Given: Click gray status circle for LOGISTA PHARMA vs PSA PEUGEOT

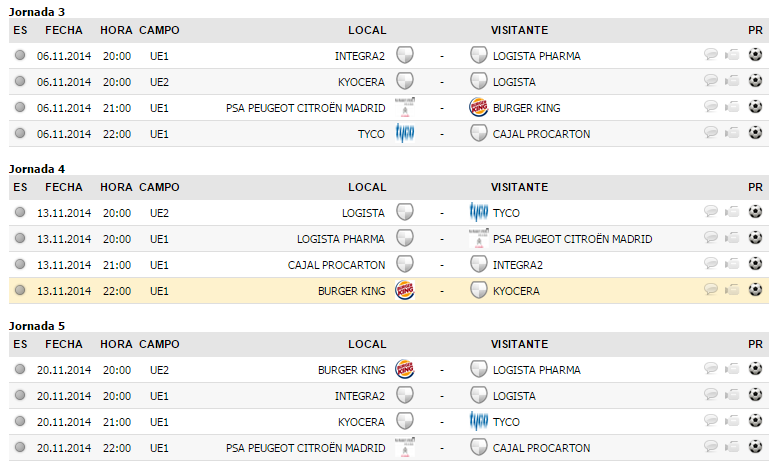Looking at the screenshot, I should click(20, 238).
